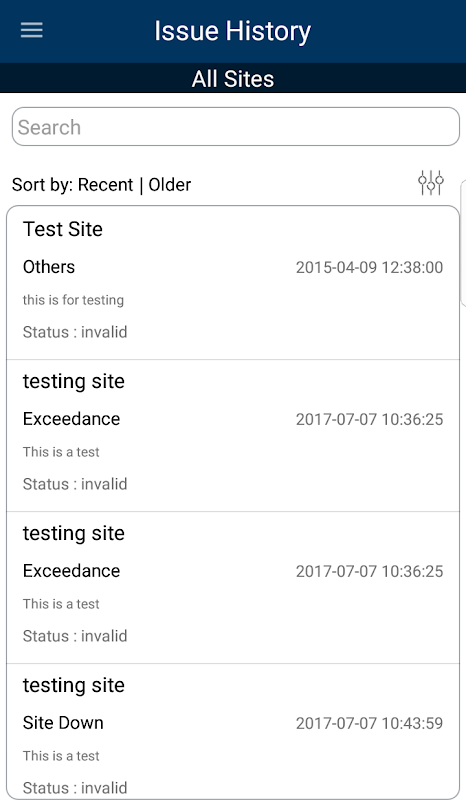Viewport: 466px width, 800px height.
Task: Tap the 2017-07-07 10:43:59 timestamp
Action: click(x=370, y=723)
